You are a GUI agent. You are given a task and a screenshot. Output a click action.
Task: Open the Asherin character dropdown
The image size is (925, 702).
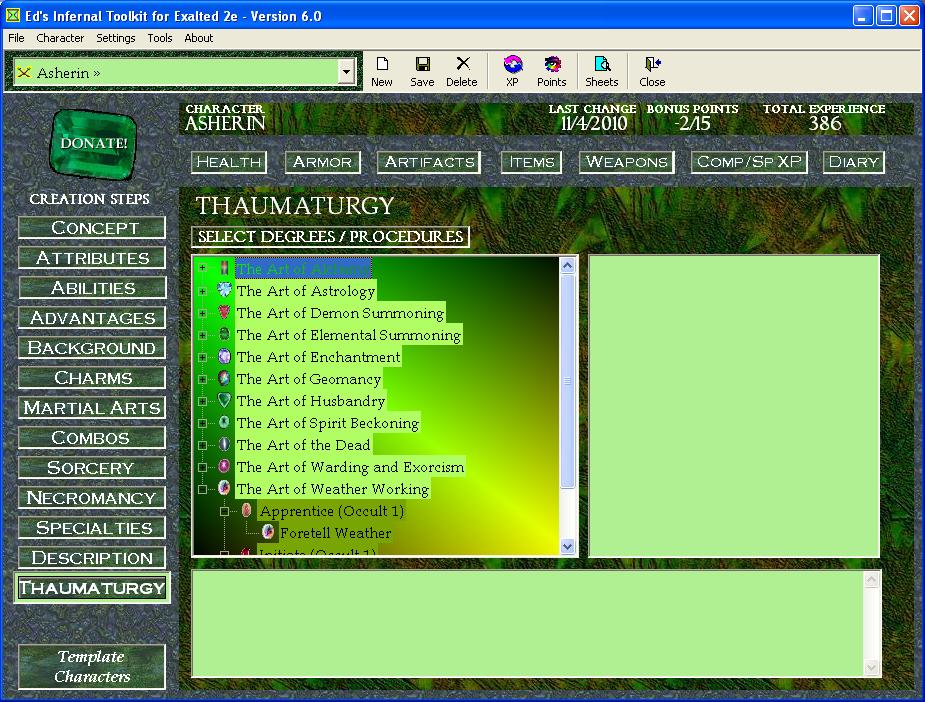click(346, 73)
